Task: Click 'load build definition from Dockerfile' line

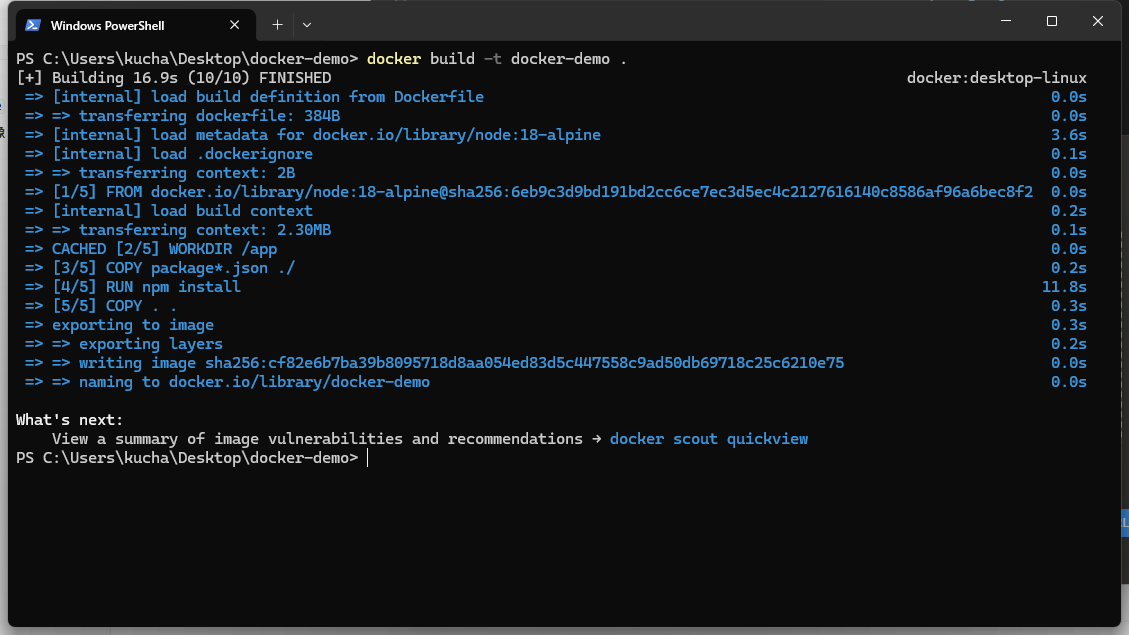Action: coord(254,97)
